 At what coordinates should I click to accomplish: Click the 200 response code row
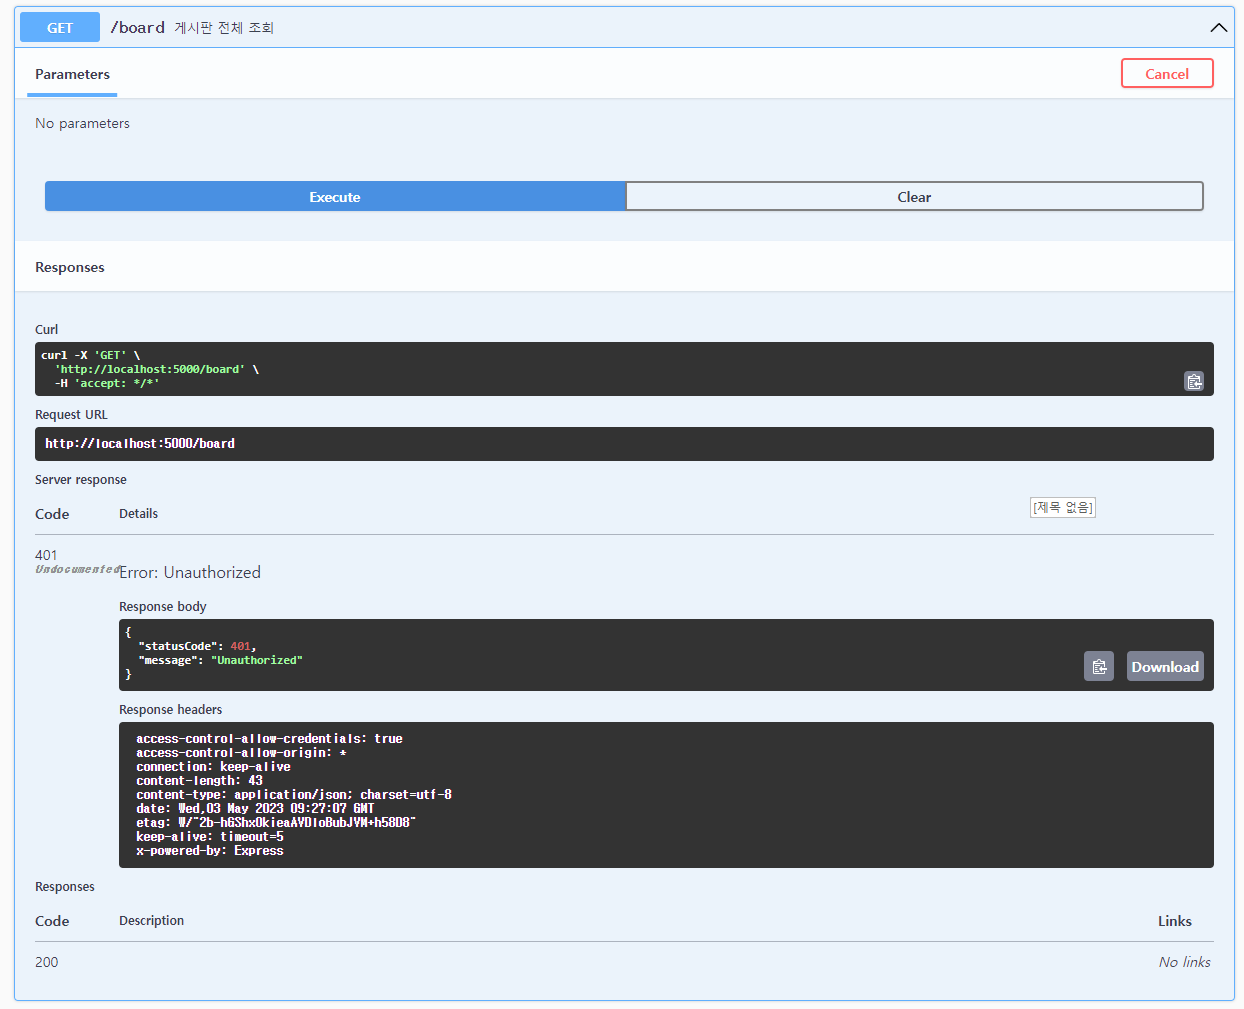[x=624, y=962]
